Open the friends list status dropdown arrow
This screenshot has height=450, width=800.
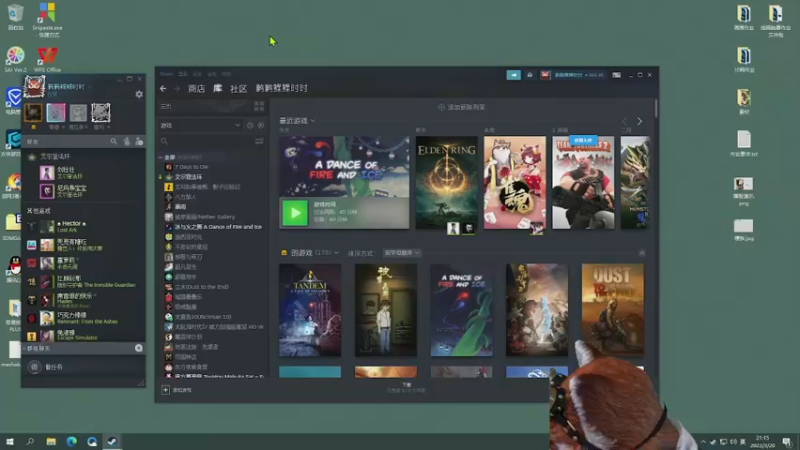(90, 87)
